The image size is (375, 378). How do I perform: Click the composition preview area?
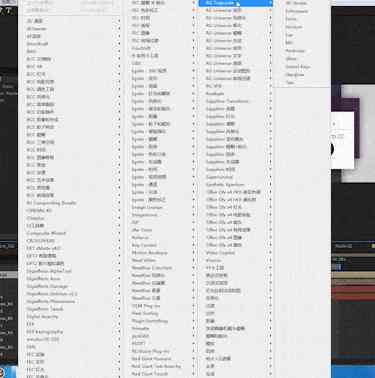click(x=353, y=133)
